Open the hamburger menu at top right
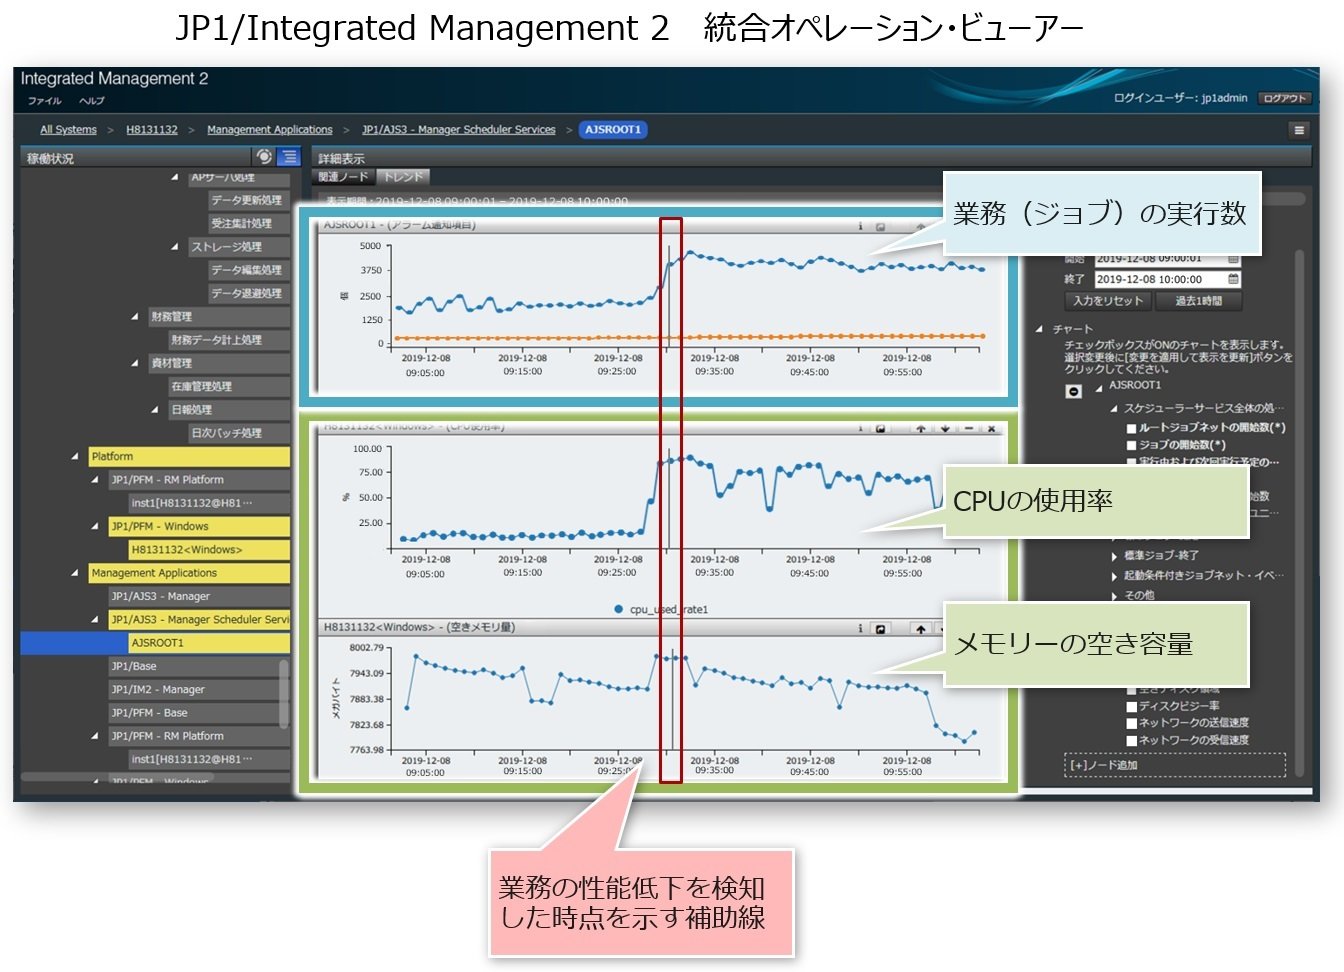Image resolution: width=1344 pixels, height=972 pixels. click(1298, 129)
